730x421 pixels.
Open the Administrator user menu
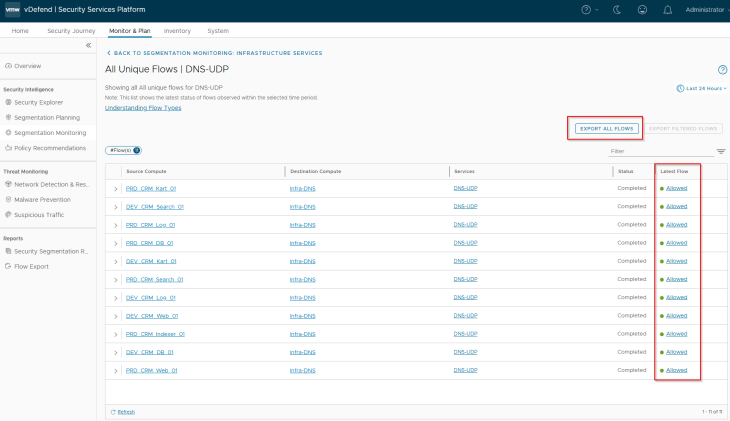[703, 9]
